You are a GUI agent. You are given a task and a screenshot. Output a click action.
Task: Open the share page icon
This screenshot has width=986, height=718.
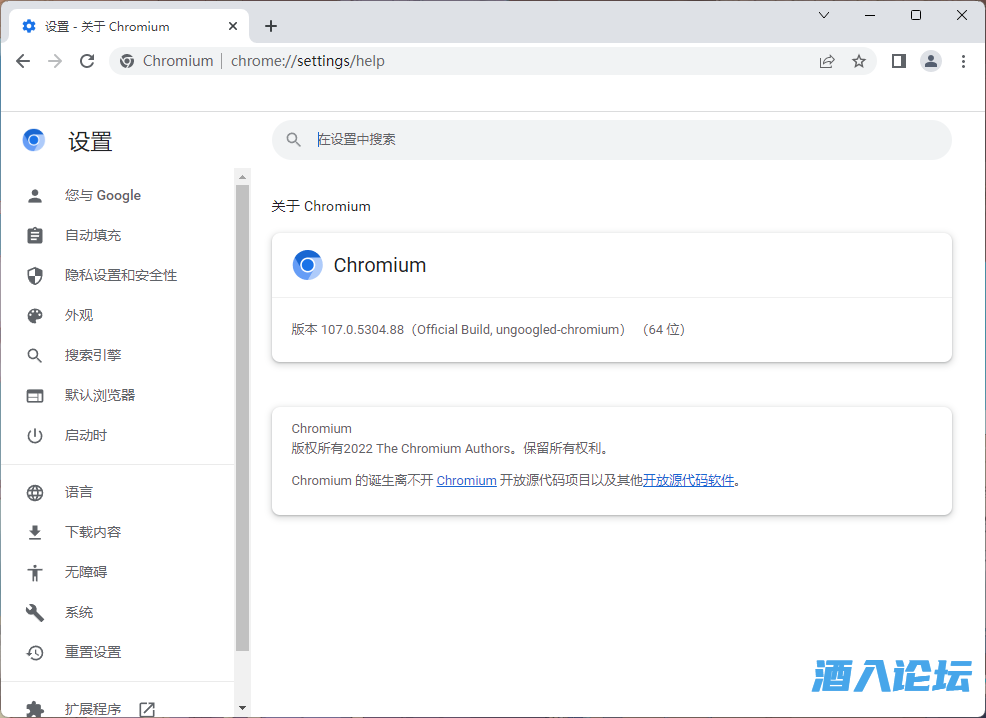[827, 61]
